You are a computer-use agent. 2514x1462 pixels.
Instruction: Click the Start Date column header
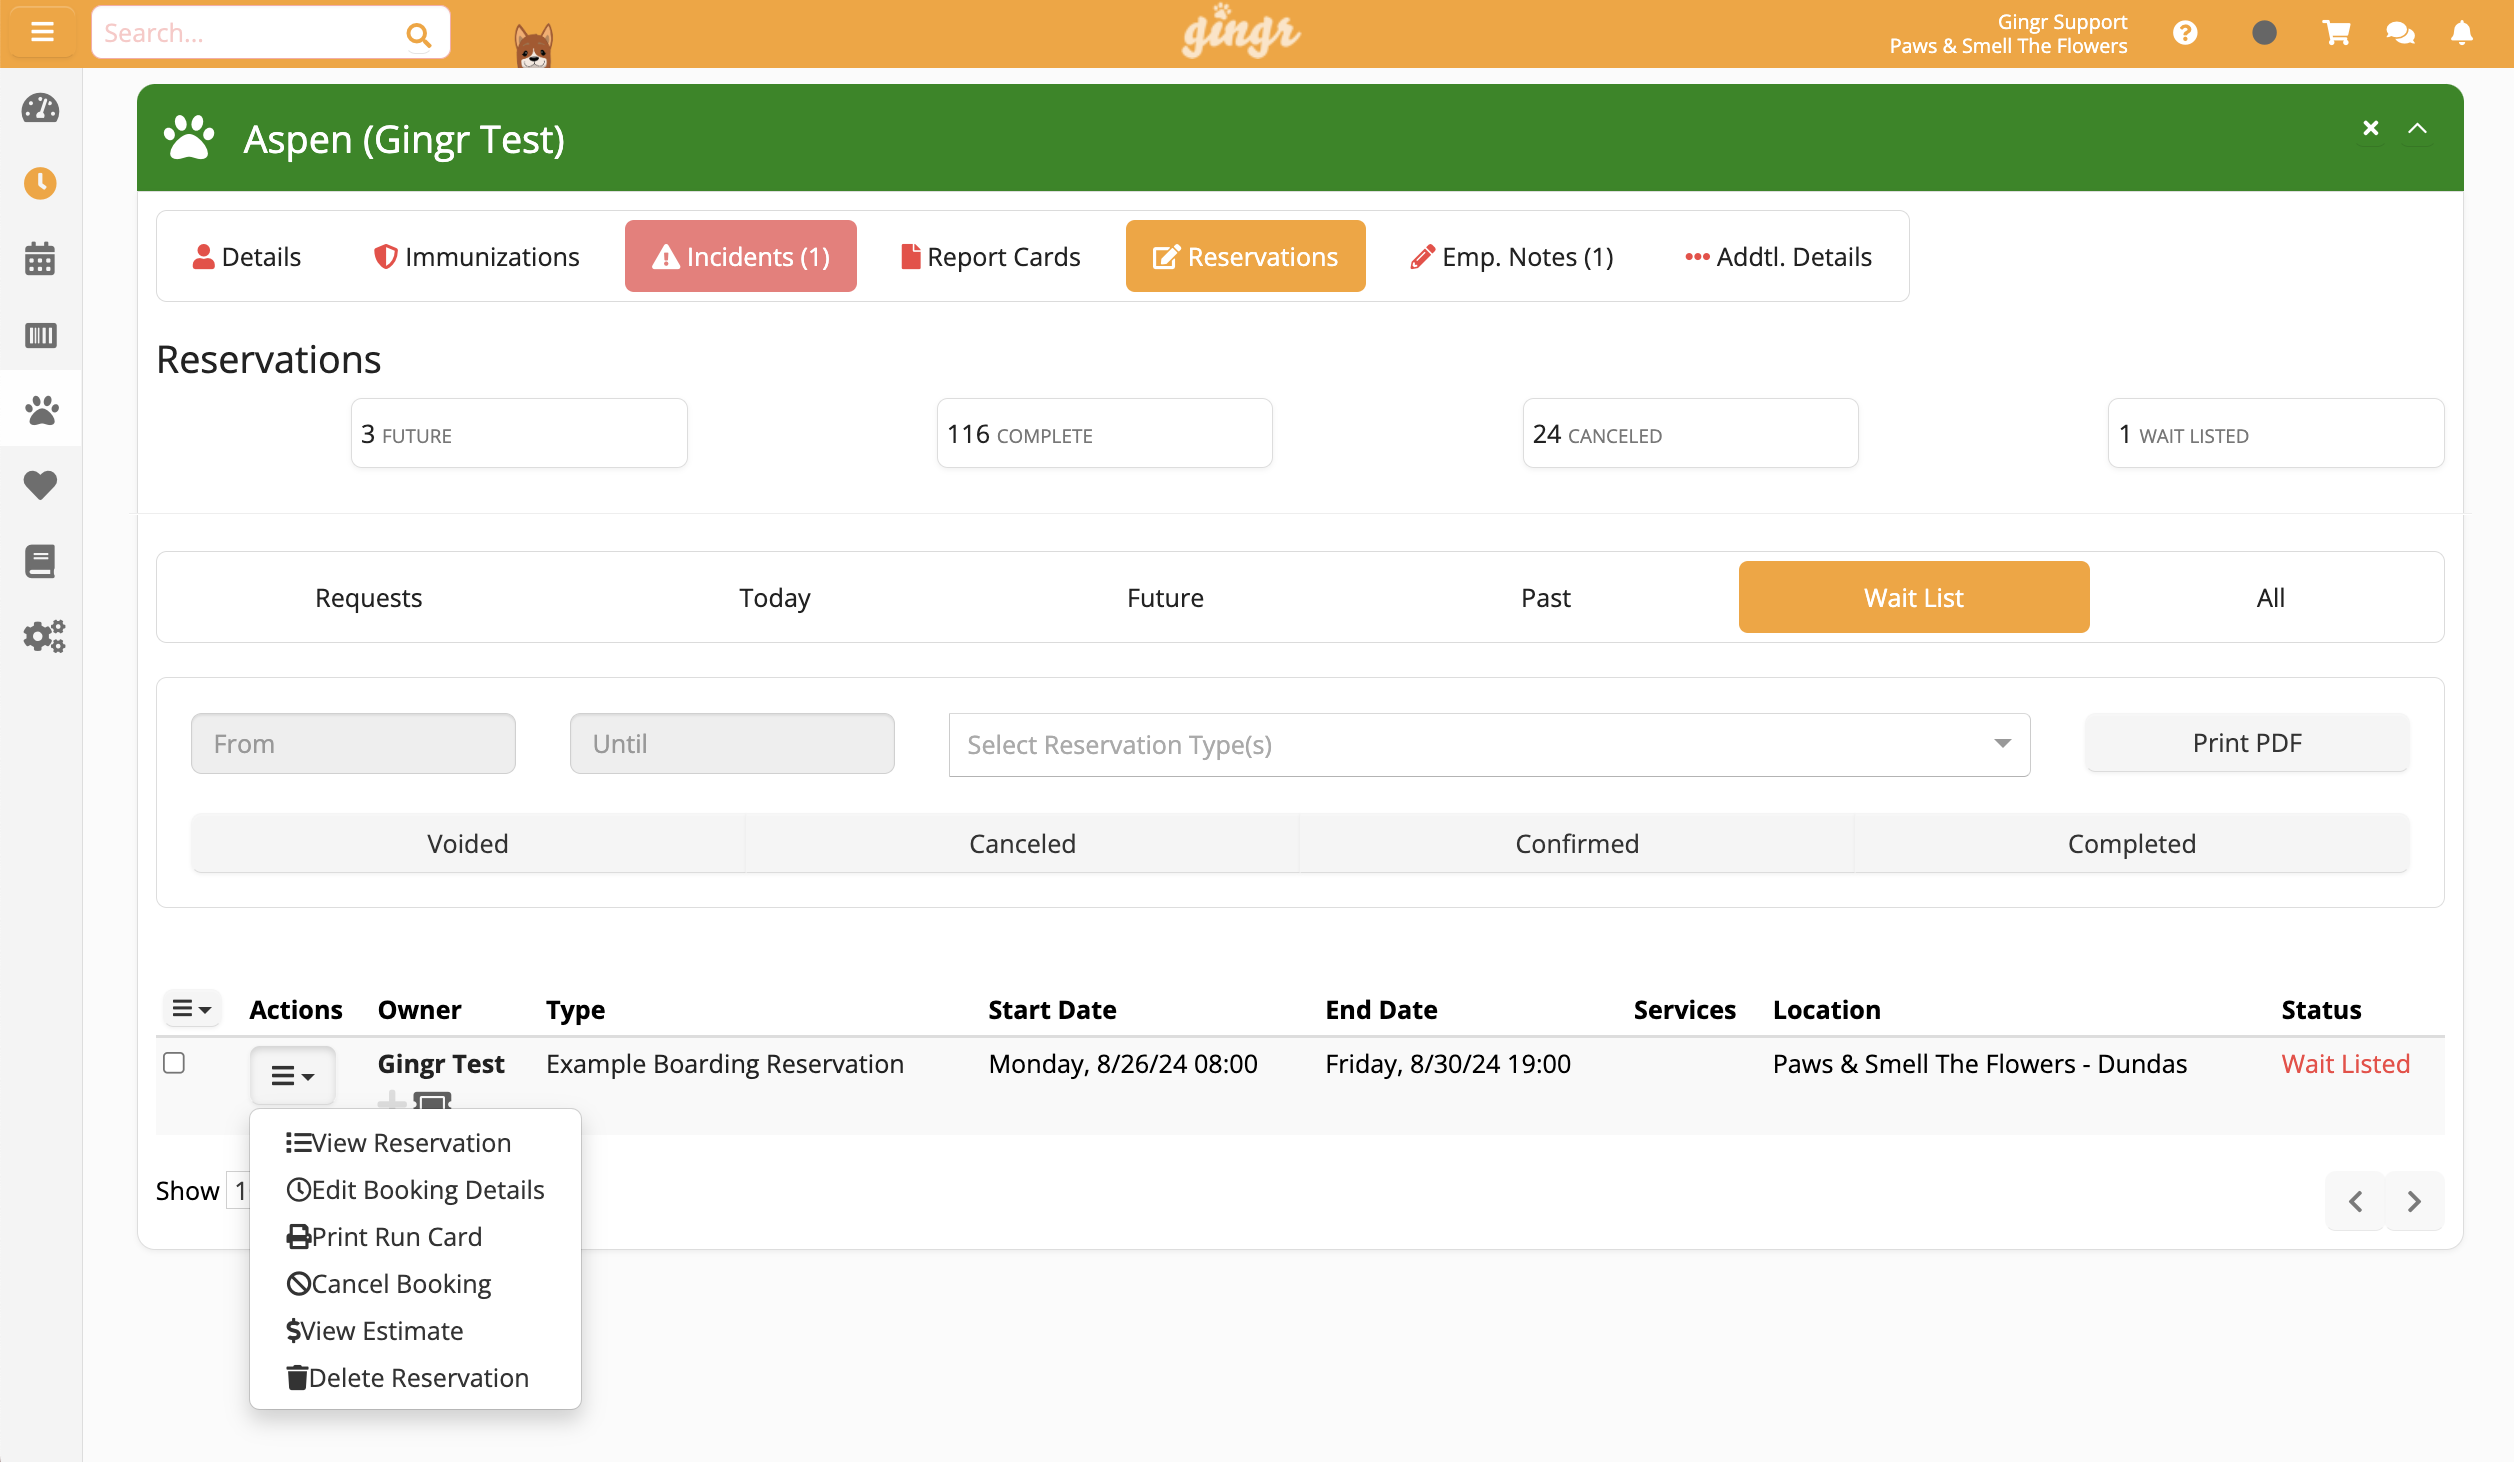(1052, 1010)
